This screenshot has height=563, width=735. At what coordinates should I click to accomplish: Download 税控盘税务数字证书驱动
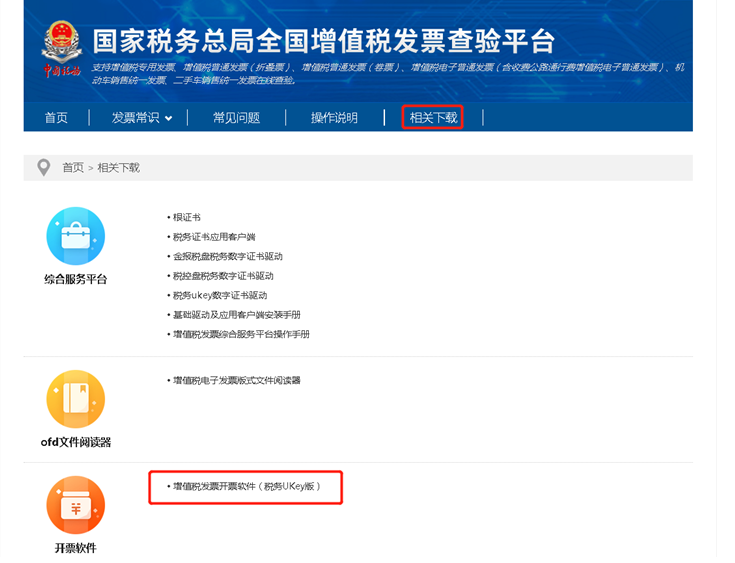pos(223,276)
